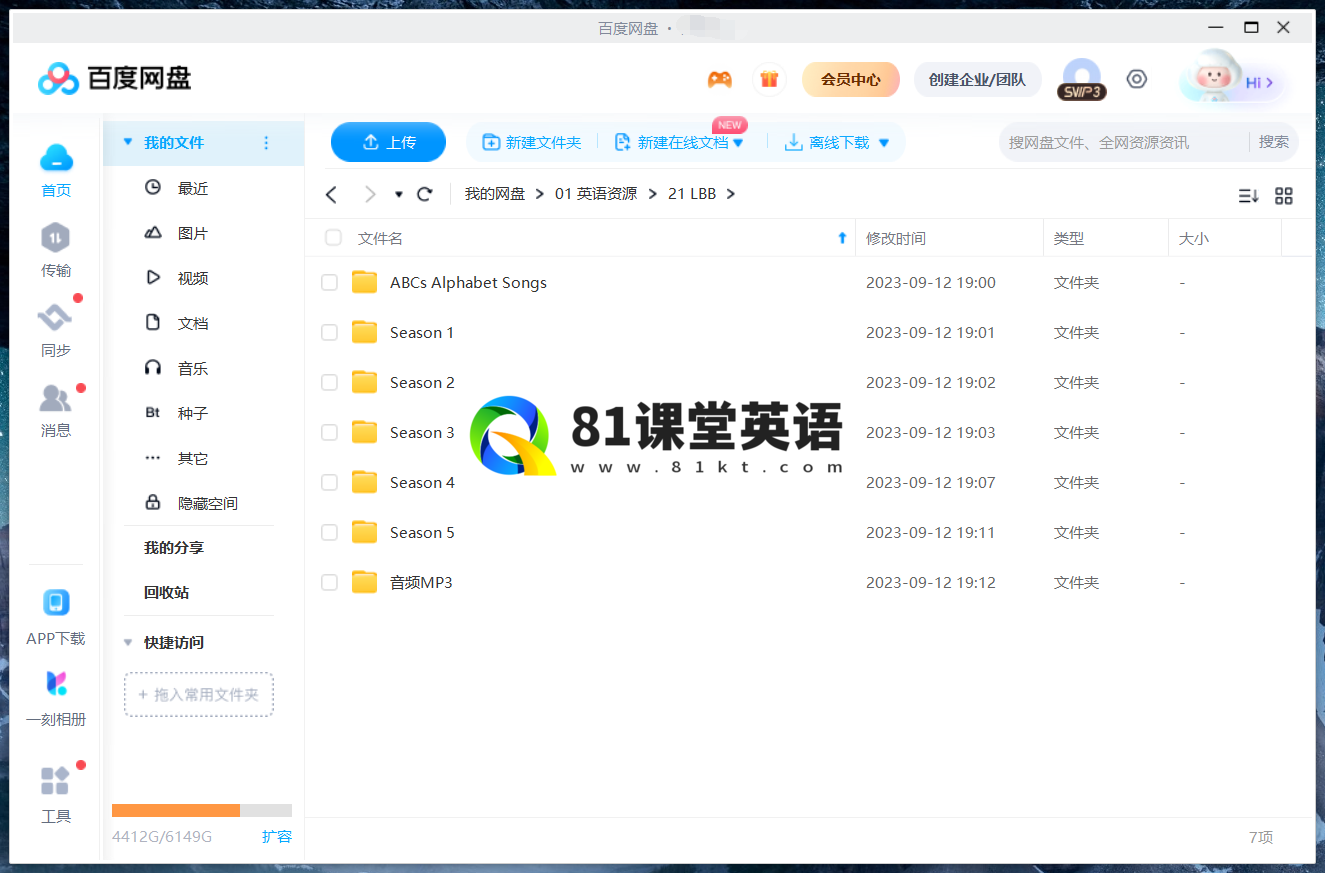Open the 离线下载 dropdown arrow
Image resolution: width=1325 pixels, height=873 pixels.
883,143
